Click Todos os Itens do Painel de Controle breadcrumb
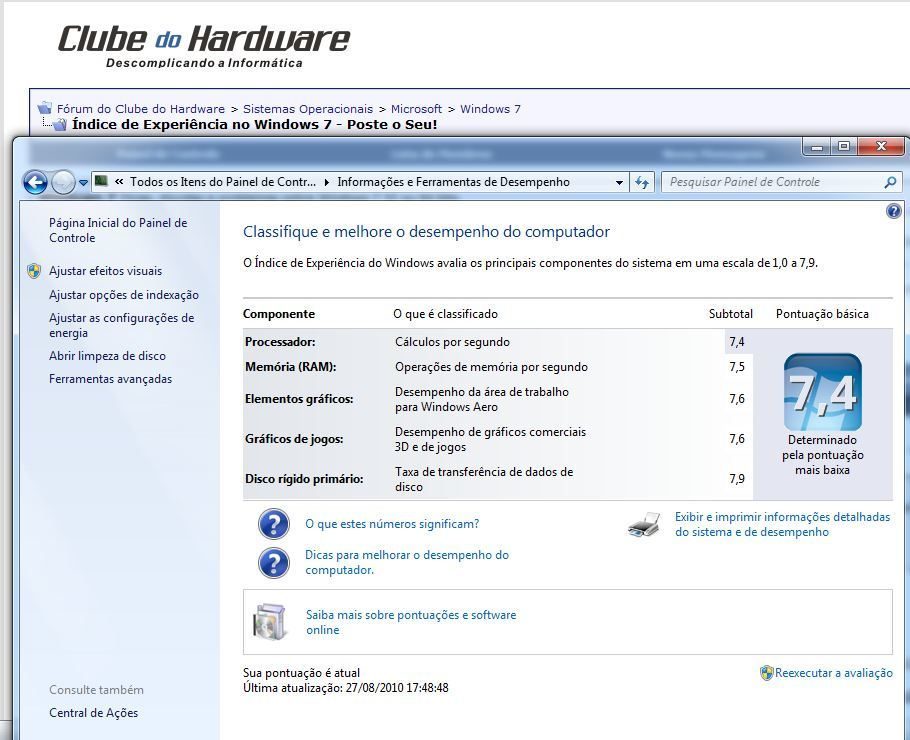Viewport: 910px width, 740px height. click(x=223, y=182)
